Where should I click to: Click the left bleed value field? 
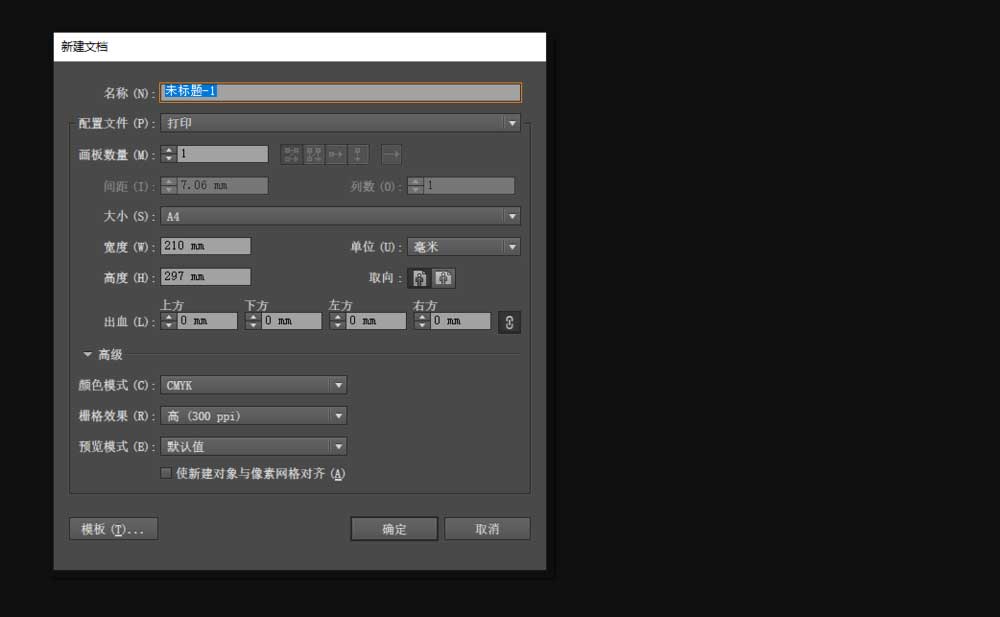tap(376, 321)
